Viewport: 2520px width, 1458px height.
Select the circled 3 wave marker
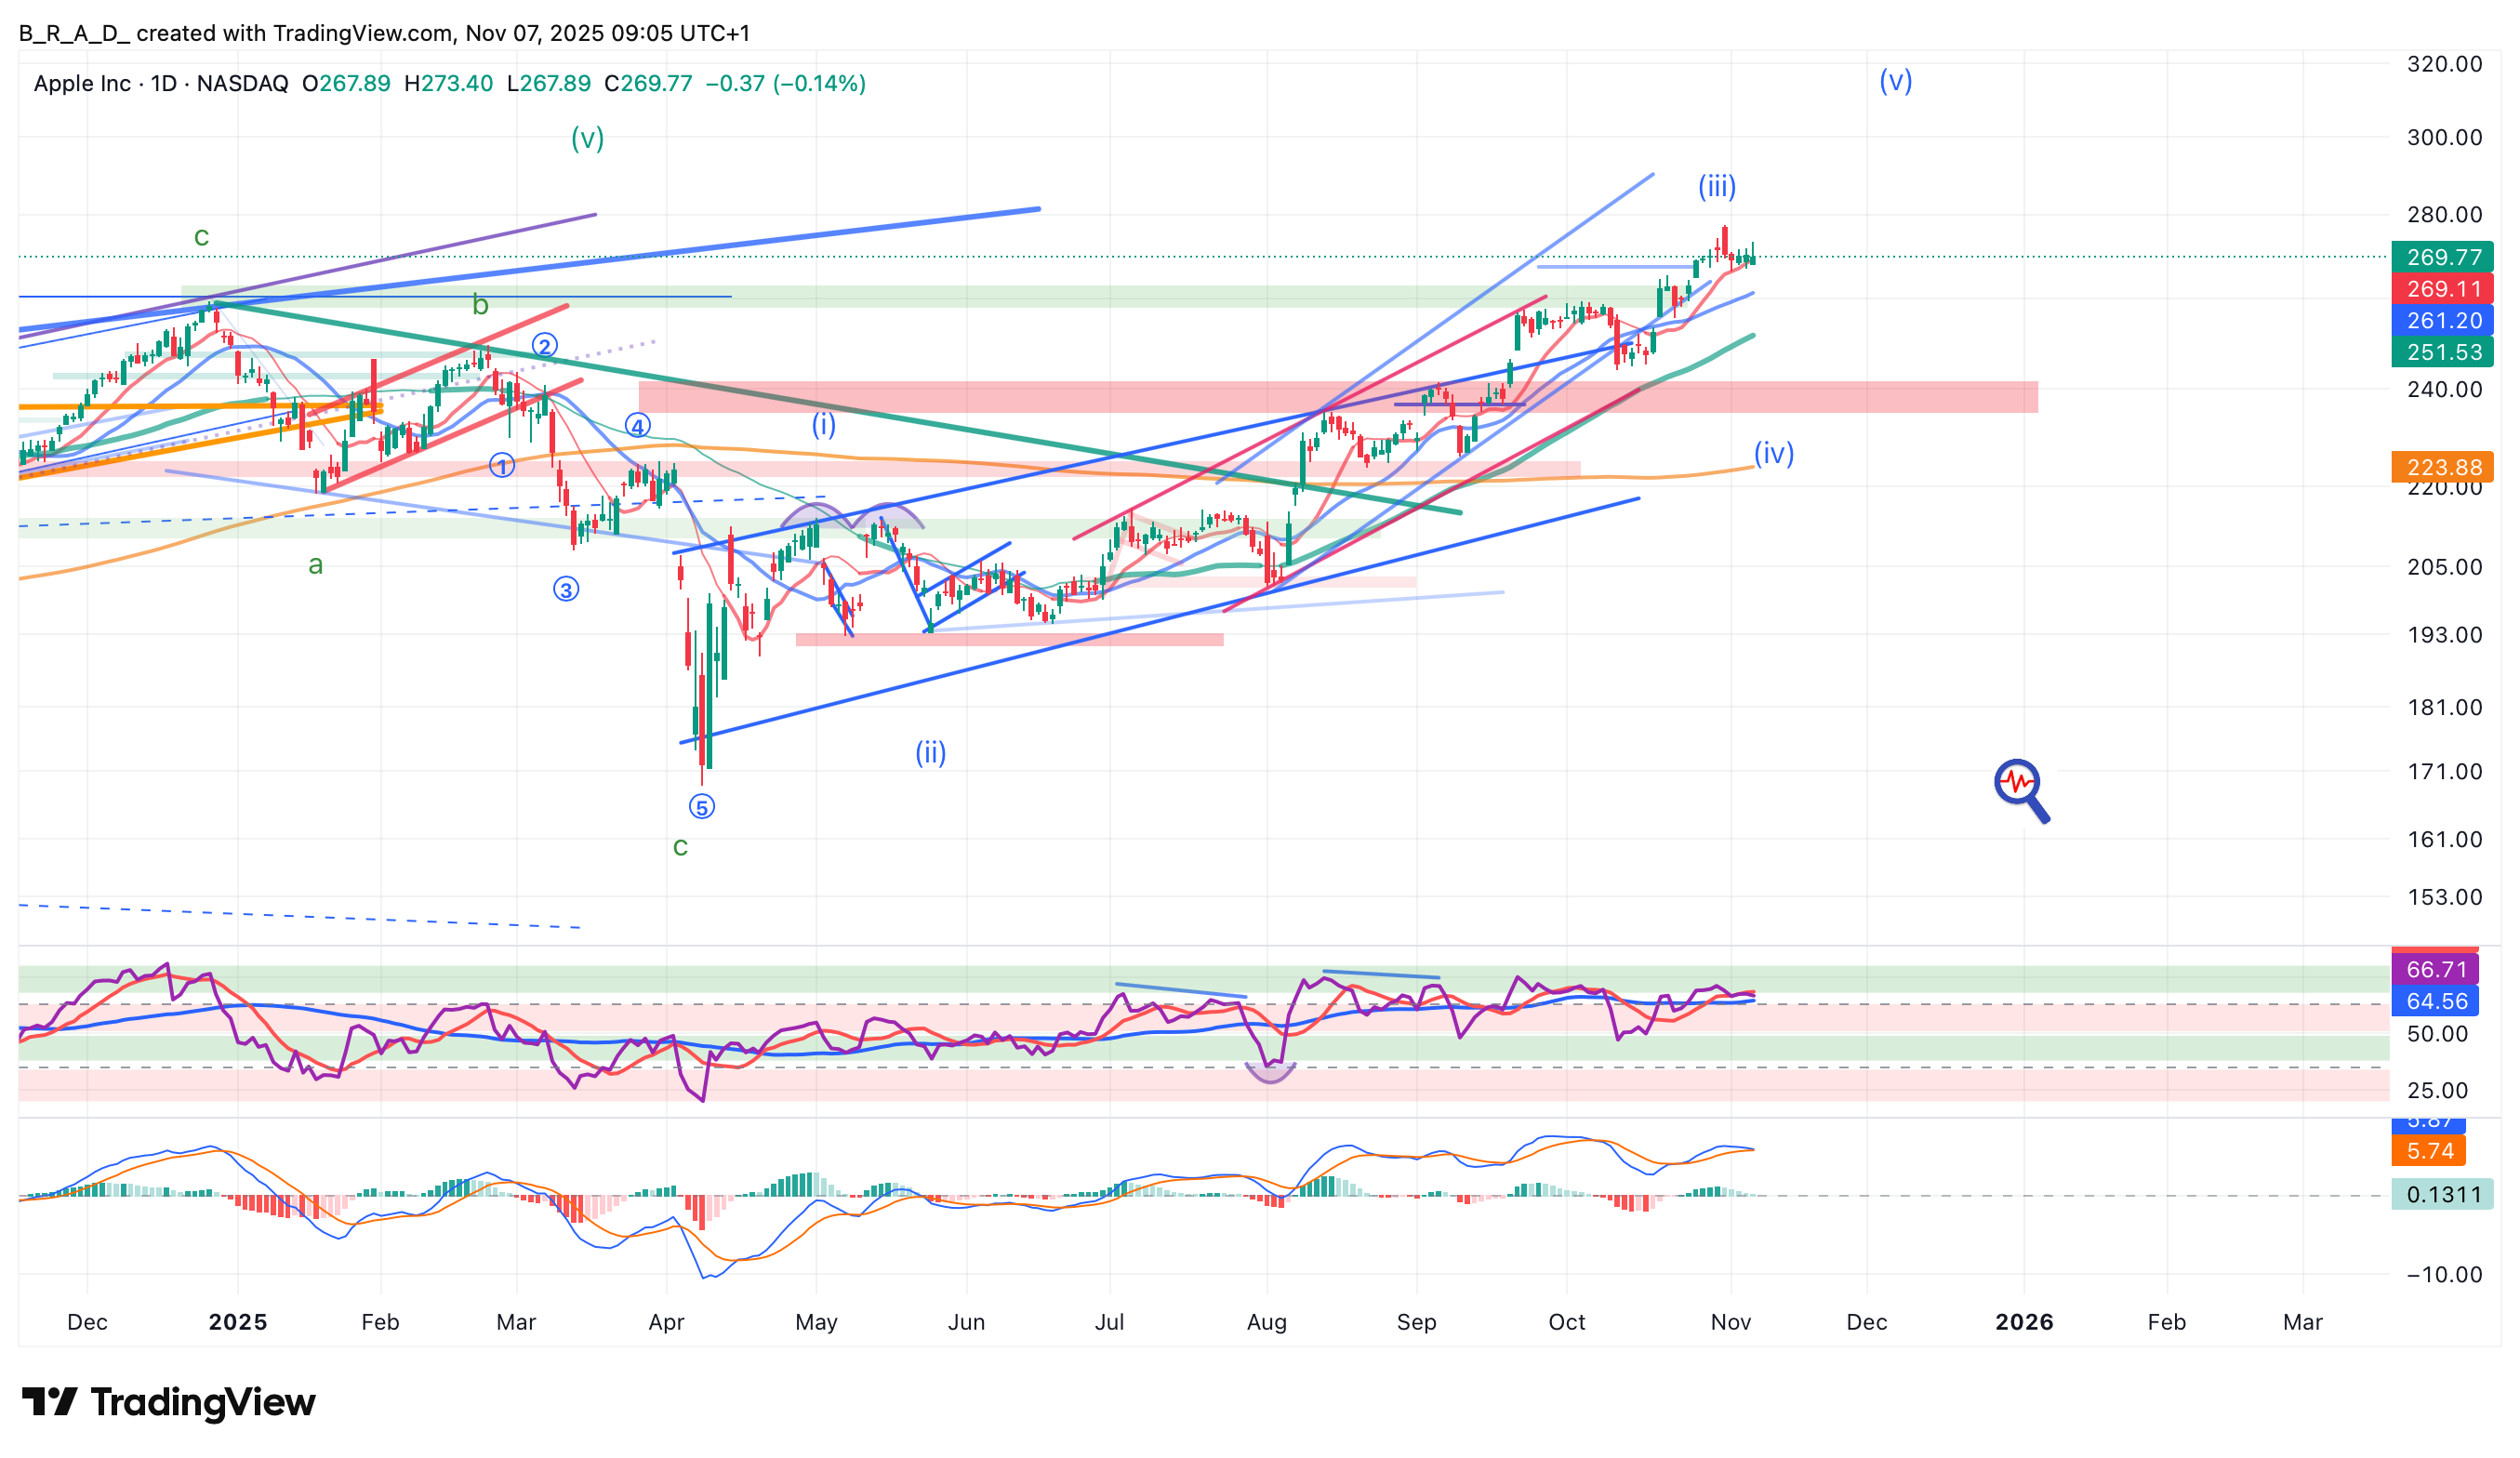(x=566, y=590)
